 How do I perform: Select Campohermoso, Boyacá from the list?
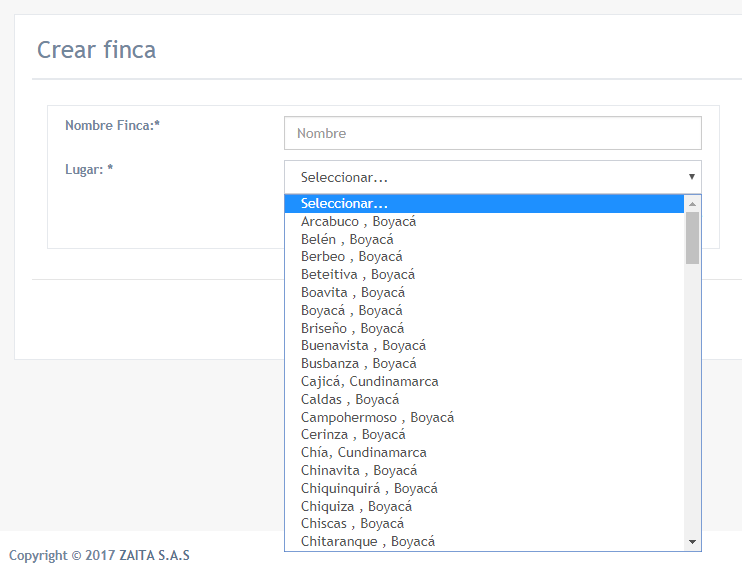(484, 417)
